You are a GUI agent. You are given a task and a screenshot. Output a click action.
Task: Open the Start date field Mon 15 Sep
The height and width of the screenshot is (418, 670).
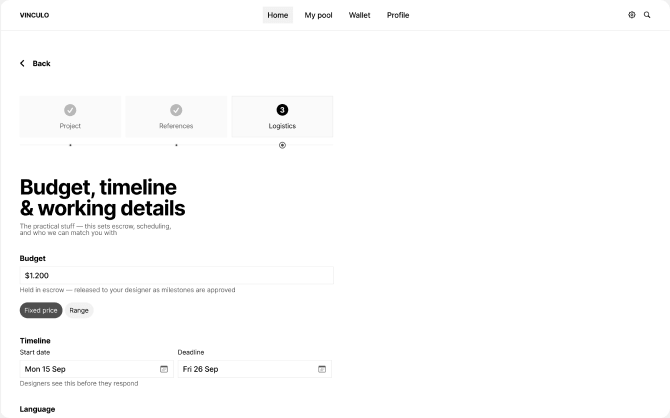point(97,369)
